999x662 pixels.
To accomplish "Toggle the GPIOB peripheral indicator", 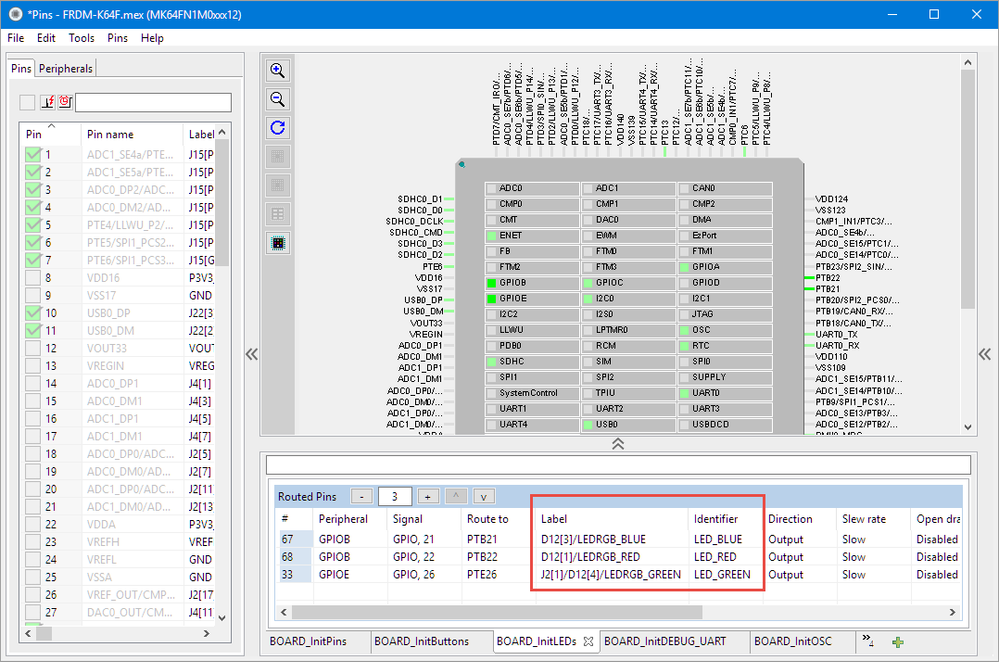I will 491,283.
